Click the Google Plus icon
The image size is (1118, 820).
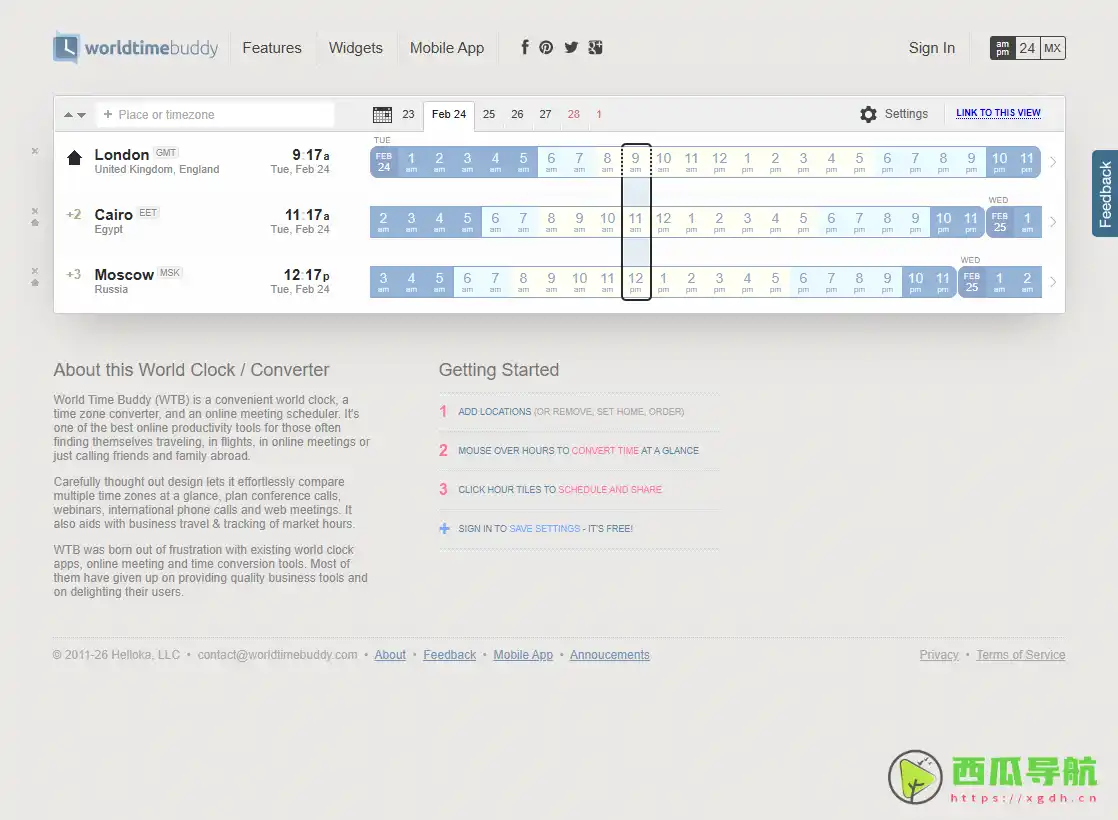pyautogui.click(x=595, y=47)
